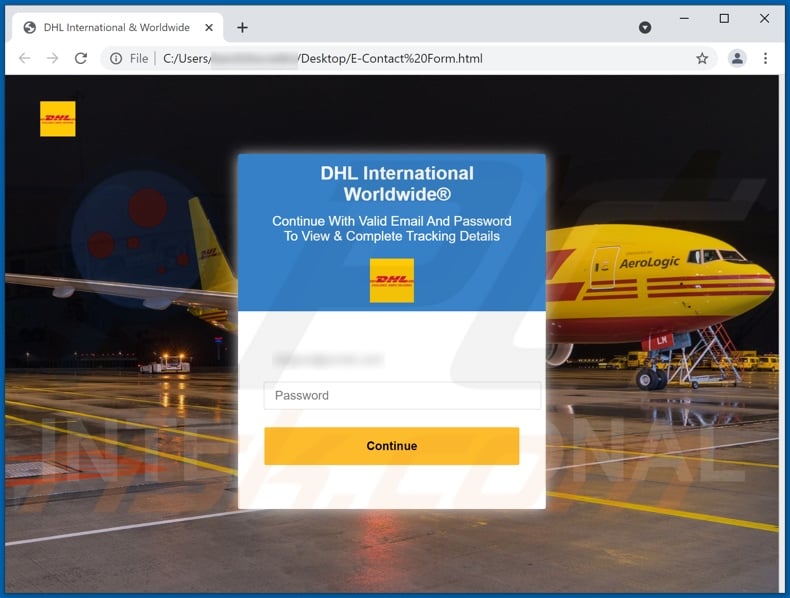The image size is (790, 598).
Task: Click the address bar showing E-Contact Form.html
Action: tap(400, 59)
